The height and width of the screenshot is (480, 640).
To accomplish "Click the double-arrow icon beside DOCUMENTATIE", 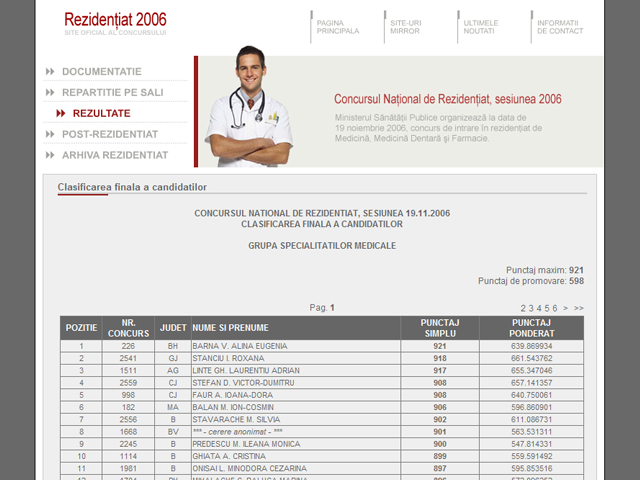I will coord(50,72).
